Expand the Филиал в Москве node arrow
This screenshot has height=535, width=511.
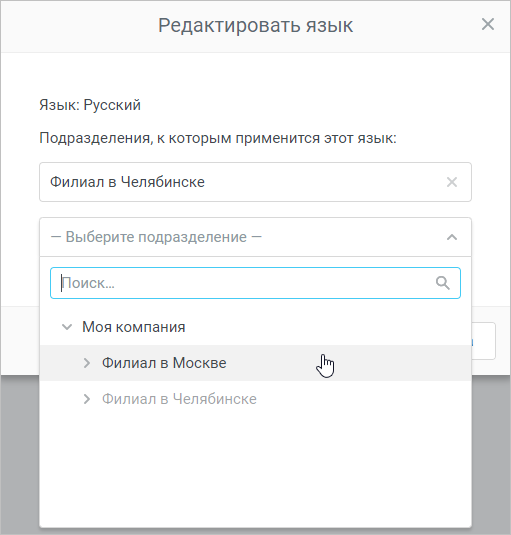click(x=87, y=363)
